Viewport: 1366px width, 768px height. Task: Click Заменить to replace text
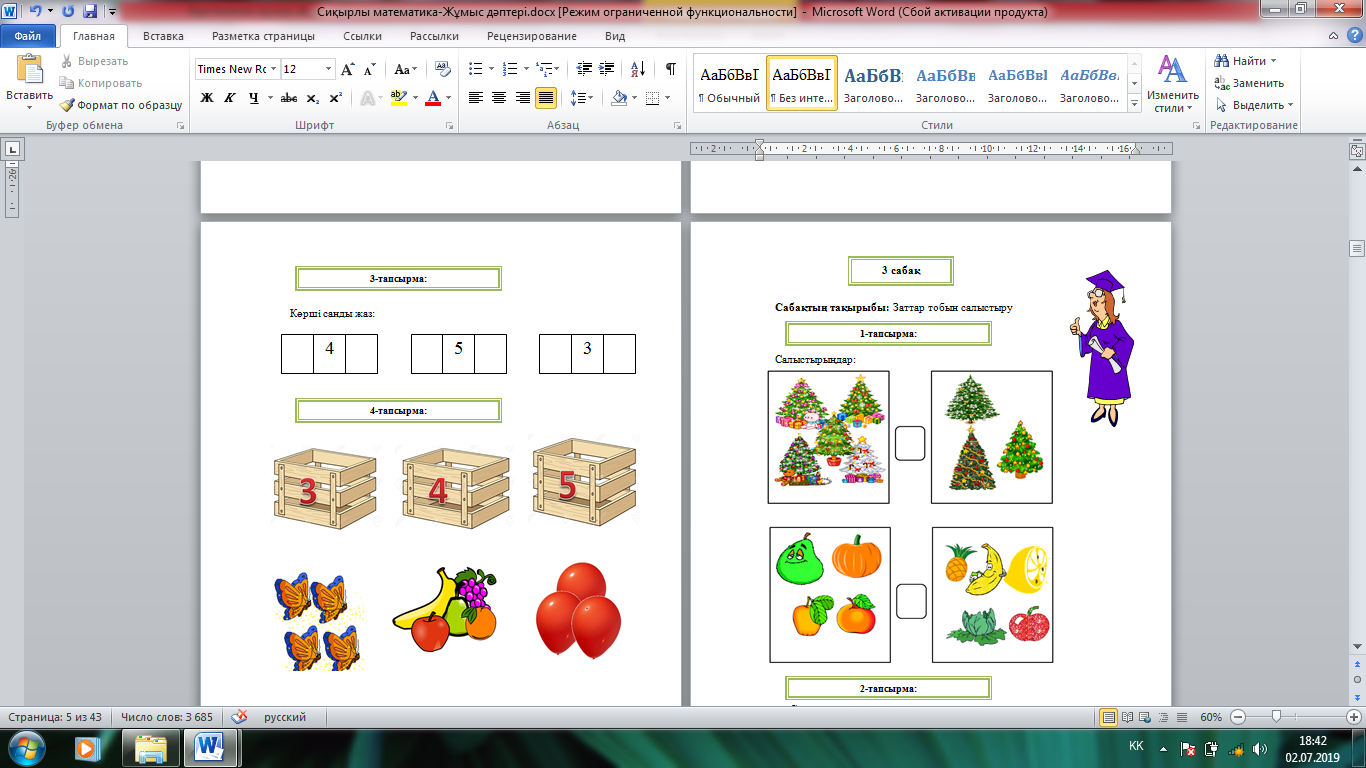1250,83
